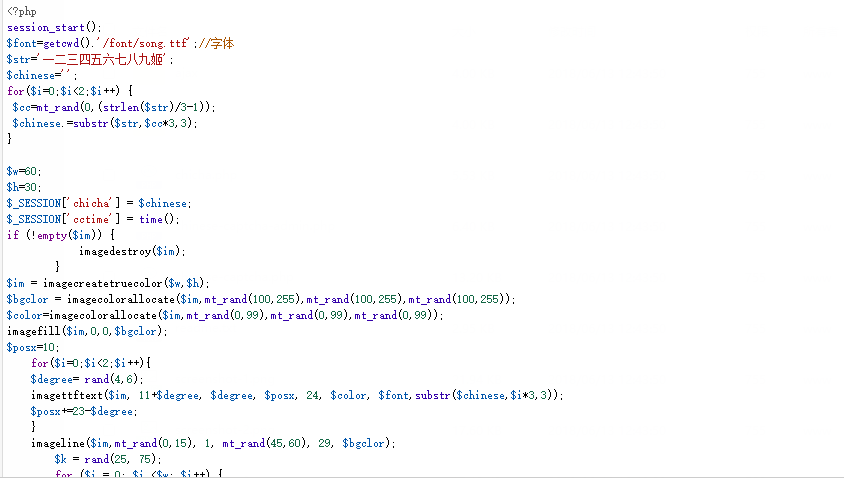The width and height of the screenshot is (844, 478).
Task: Click the '$h=30;' line
Action: tap(24, 187)
